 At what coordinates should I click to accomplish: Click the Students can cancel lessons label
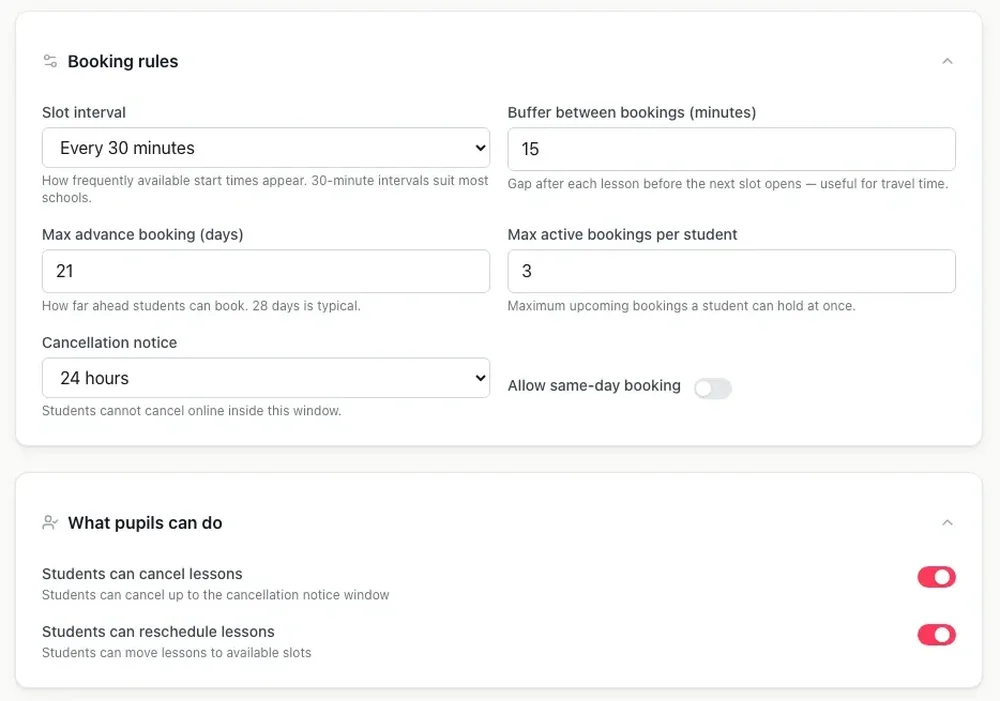(142, 573)
